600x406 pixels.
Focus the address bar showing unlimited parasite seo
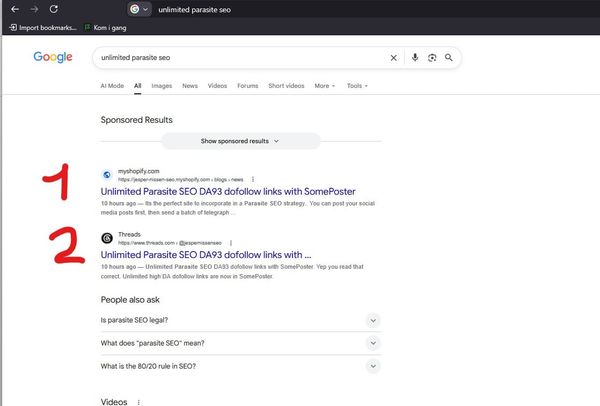point(194,10)
